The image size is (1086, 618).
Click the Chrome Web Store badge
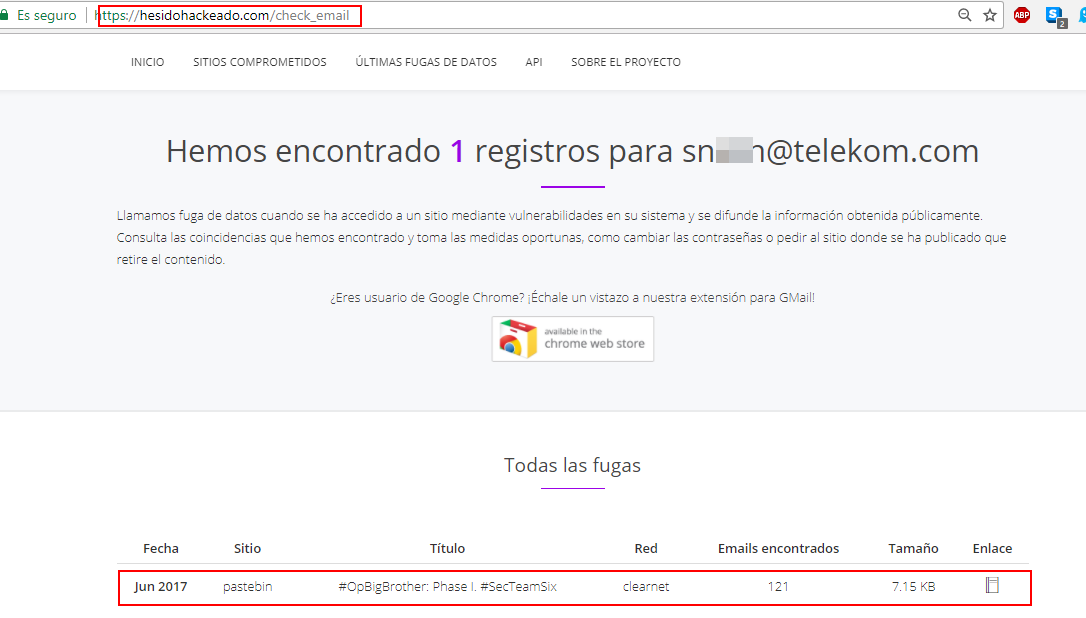pos(572,339)
